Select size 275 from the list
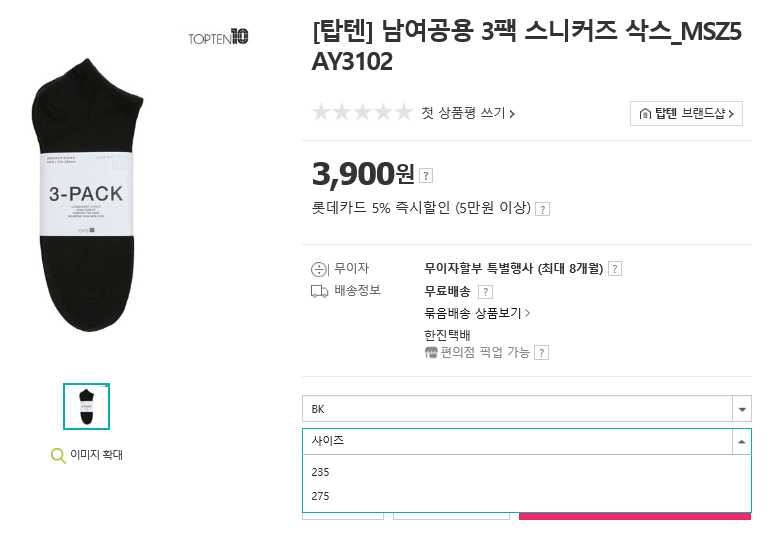Screen dimensions: 772x533 [526, 496]
